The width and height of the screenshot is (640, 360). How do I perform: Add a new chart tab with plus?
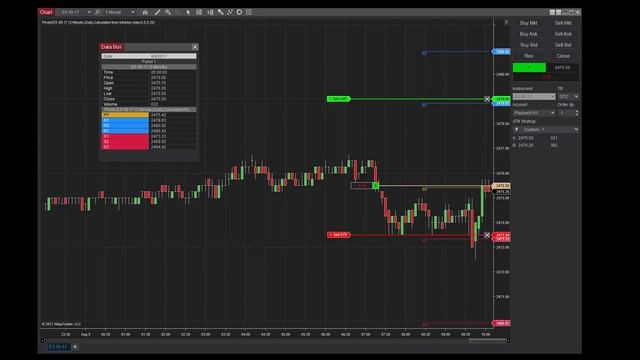click(x=75, y=347)
